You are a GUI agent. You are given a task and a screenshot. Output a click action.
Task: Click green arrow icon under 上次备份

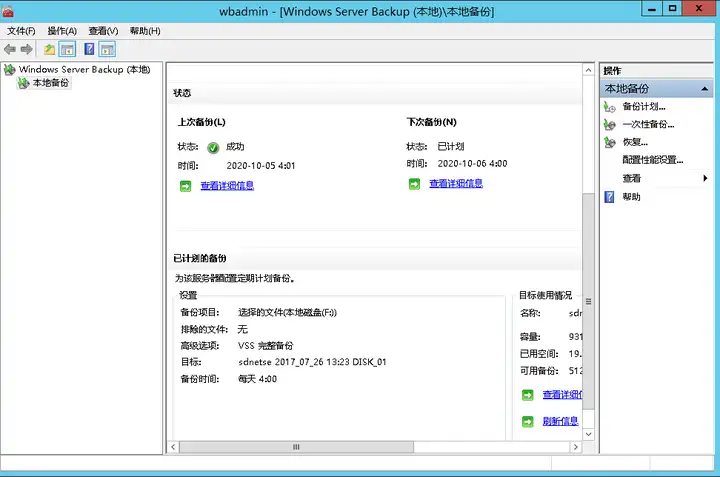[186, 186]
